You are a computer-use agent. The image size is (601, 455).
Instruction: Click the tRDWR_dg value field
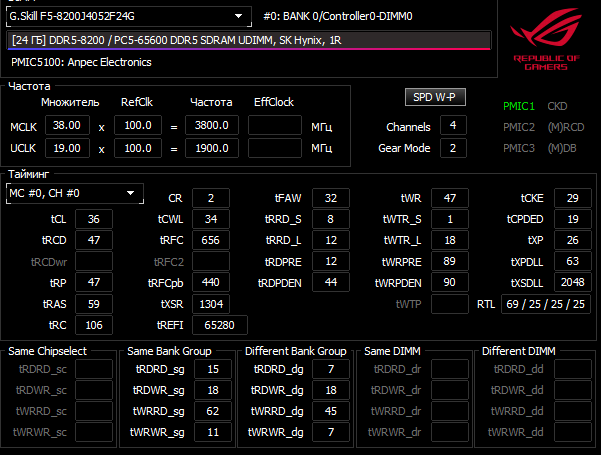(331, 390)
